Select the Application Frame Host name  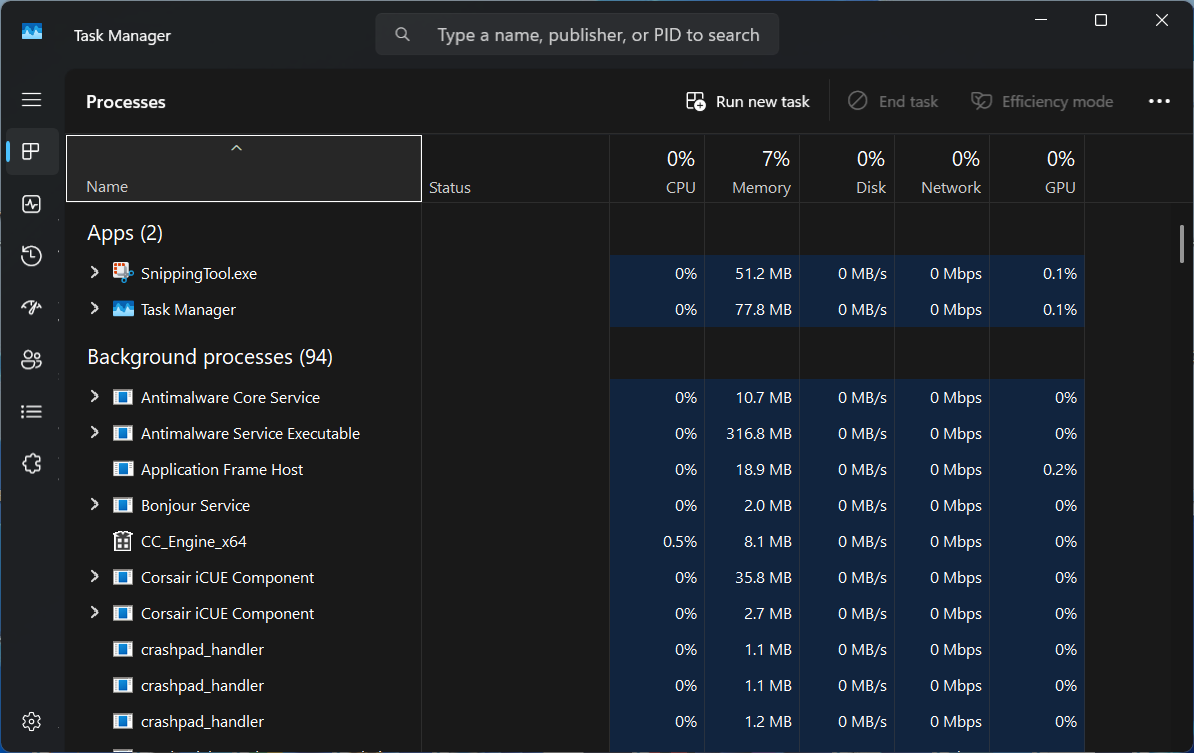[x=222, y=470]
